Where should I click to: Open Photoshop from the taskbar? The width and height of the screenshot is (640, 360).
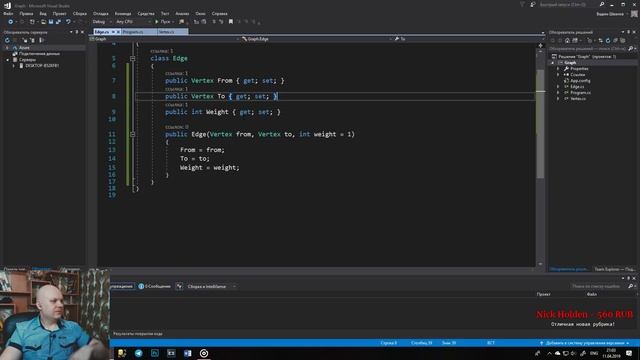point(155,353)
